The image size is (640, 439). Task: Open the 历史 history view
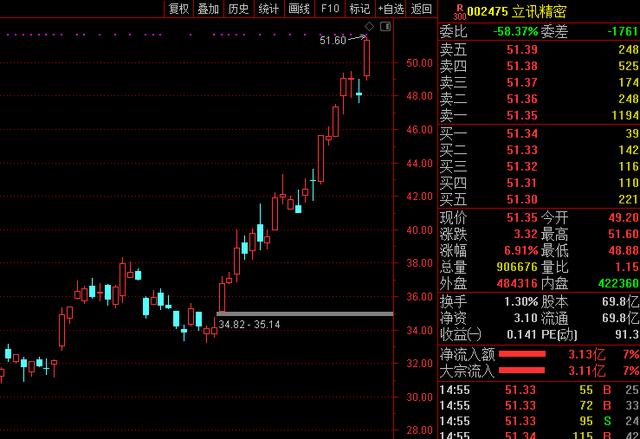point(238,8)
